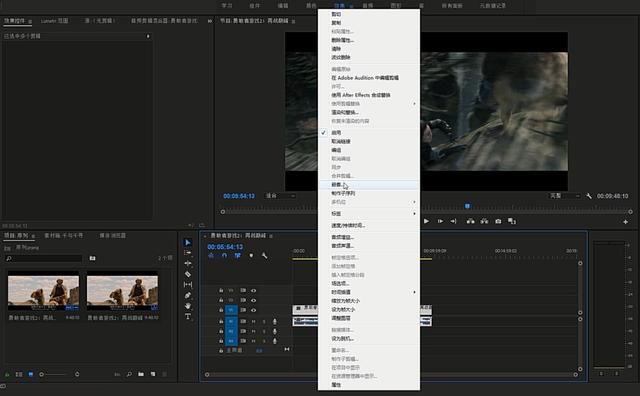
Task: Toggle sync lock for track A2
Action: click(243, 331)
